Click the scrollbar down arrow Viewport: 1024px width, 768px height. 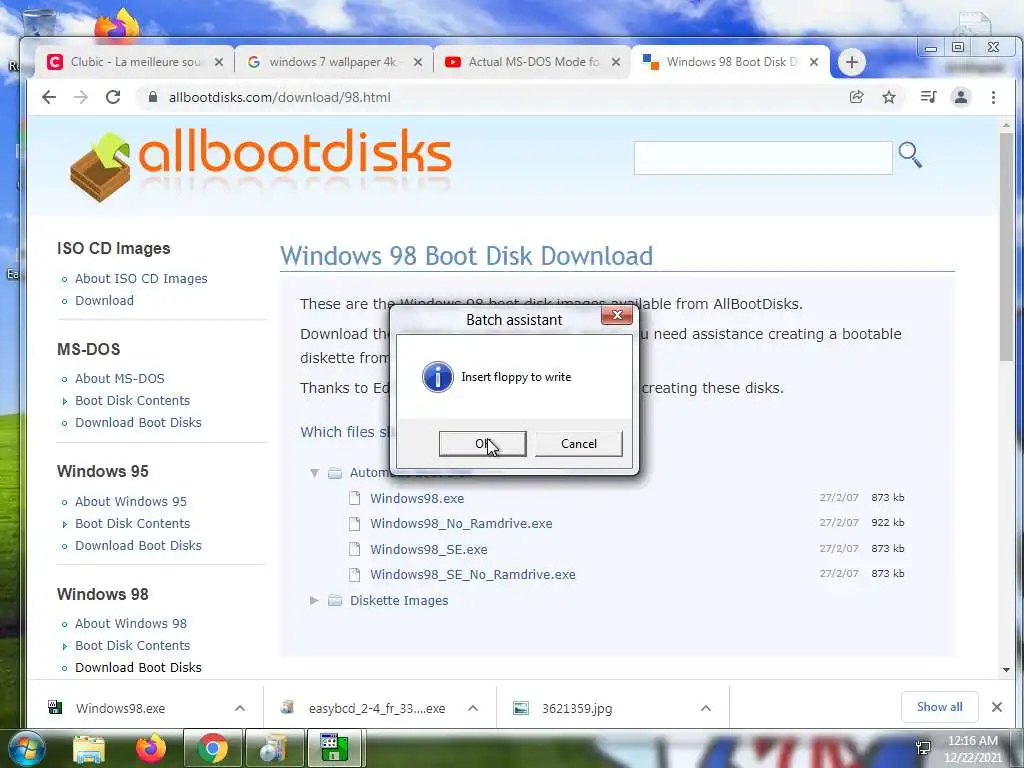coord(1006,669)
